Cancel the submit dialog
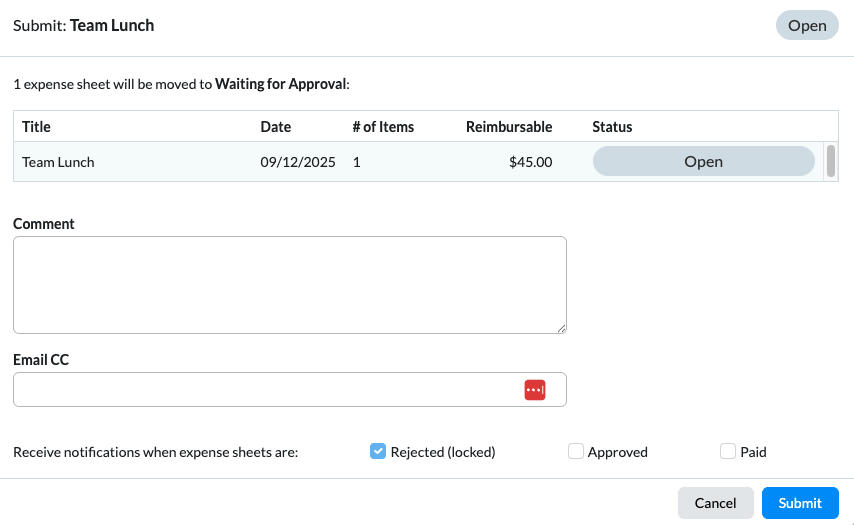The width and height of the screenshot is (854, 525). pos(716,503)
